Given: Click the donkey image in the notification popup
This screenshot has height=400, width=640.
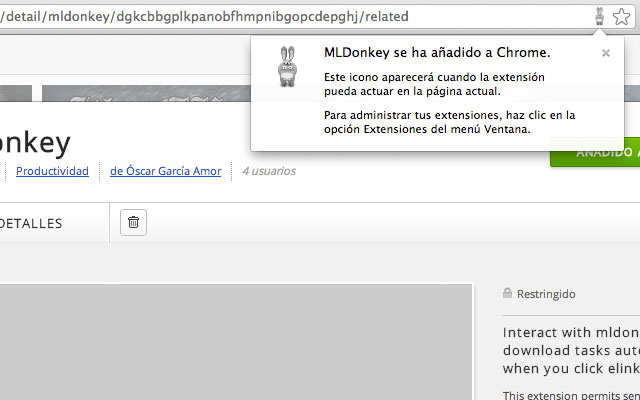Looking at the screenshot, I should [287, 66].
